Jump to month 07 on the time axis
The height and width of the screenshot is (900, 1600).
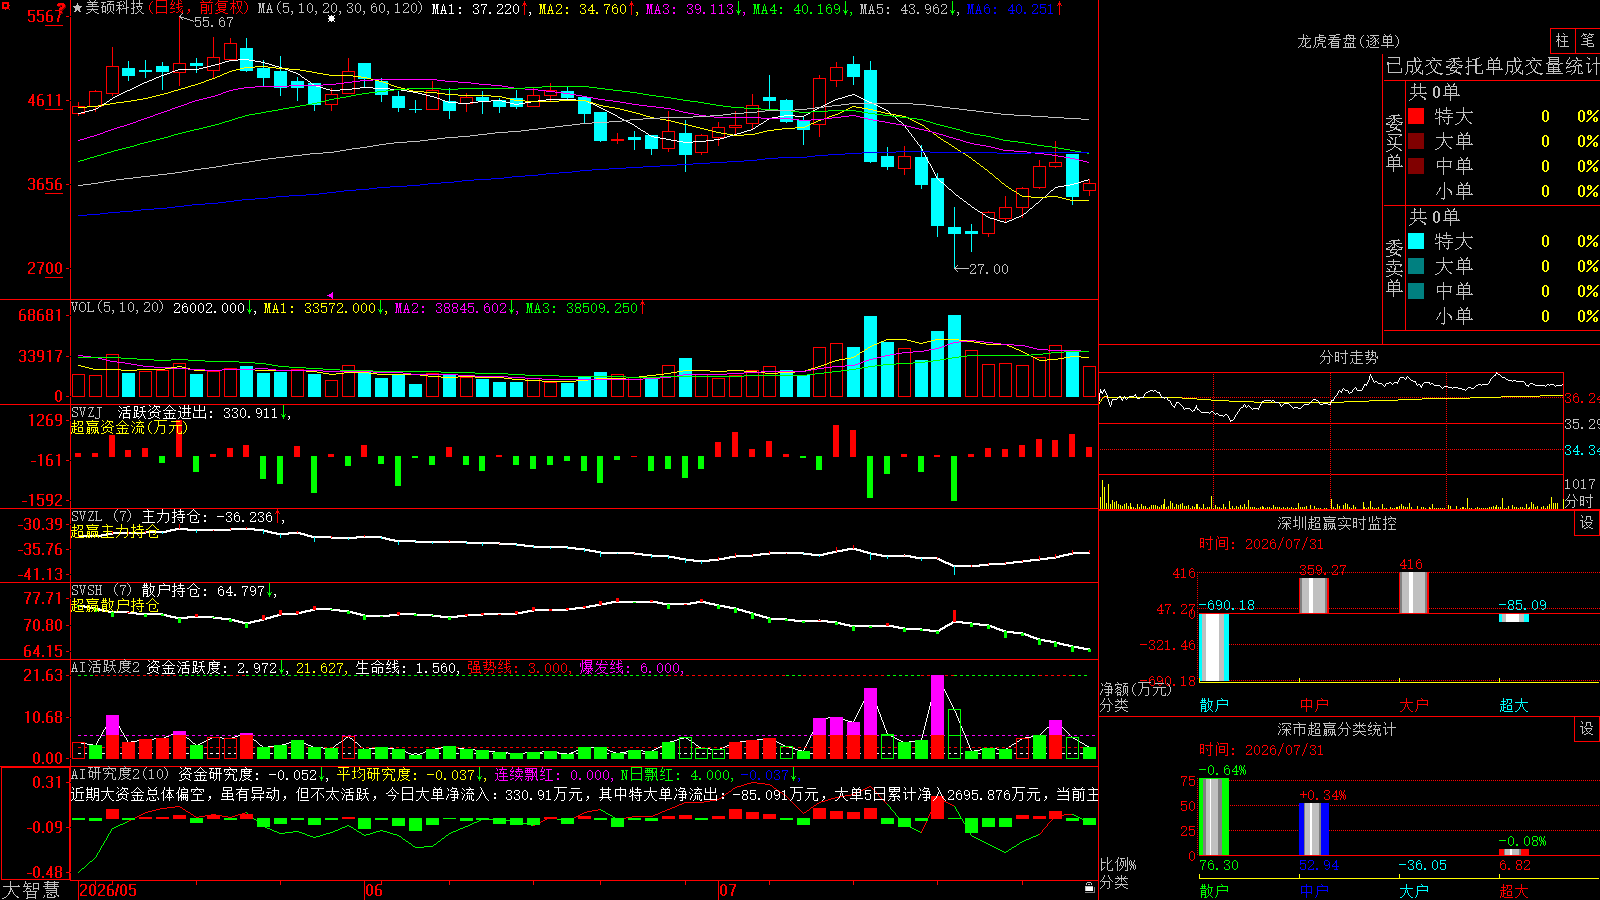pos(727,890)
